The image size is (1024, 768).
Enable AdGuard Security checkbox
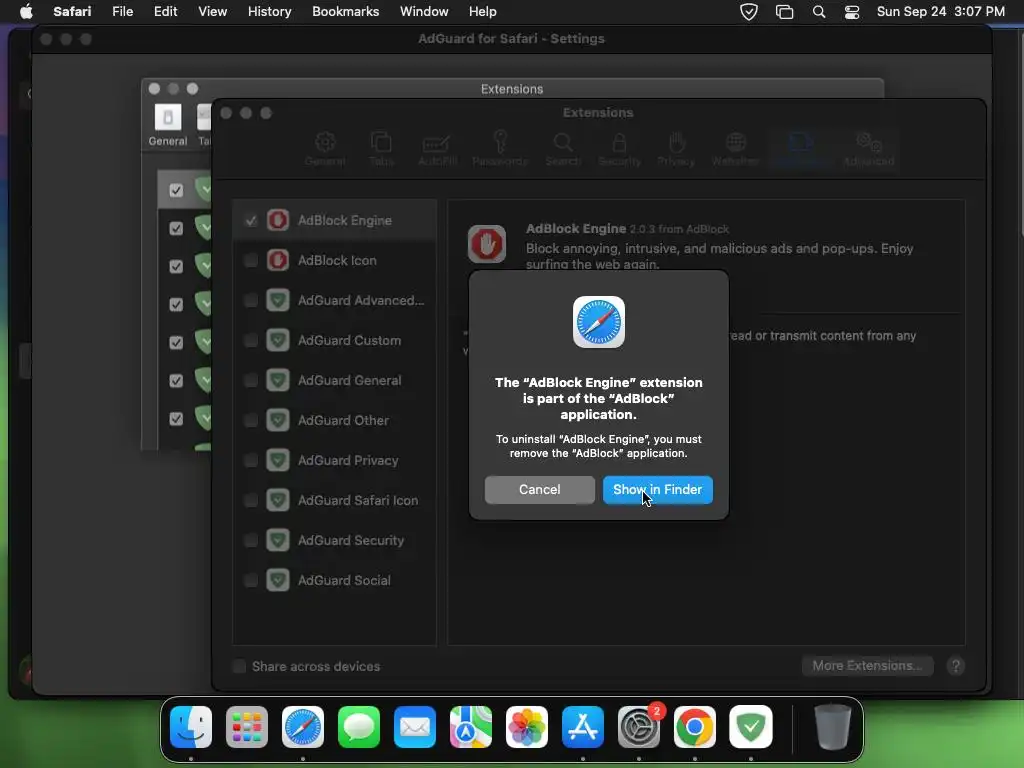pyautogui.click(x=251, y=540)
